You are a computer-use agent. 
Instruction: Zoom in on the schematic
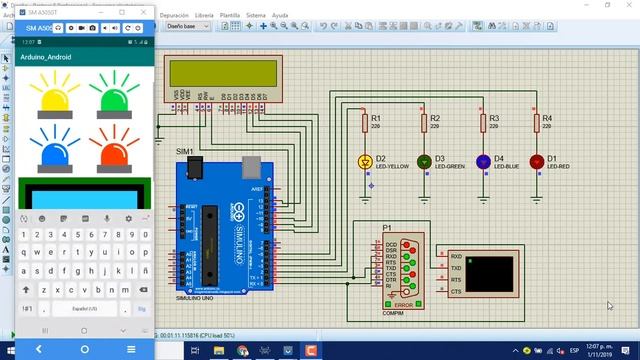click(x=273, y=26)
